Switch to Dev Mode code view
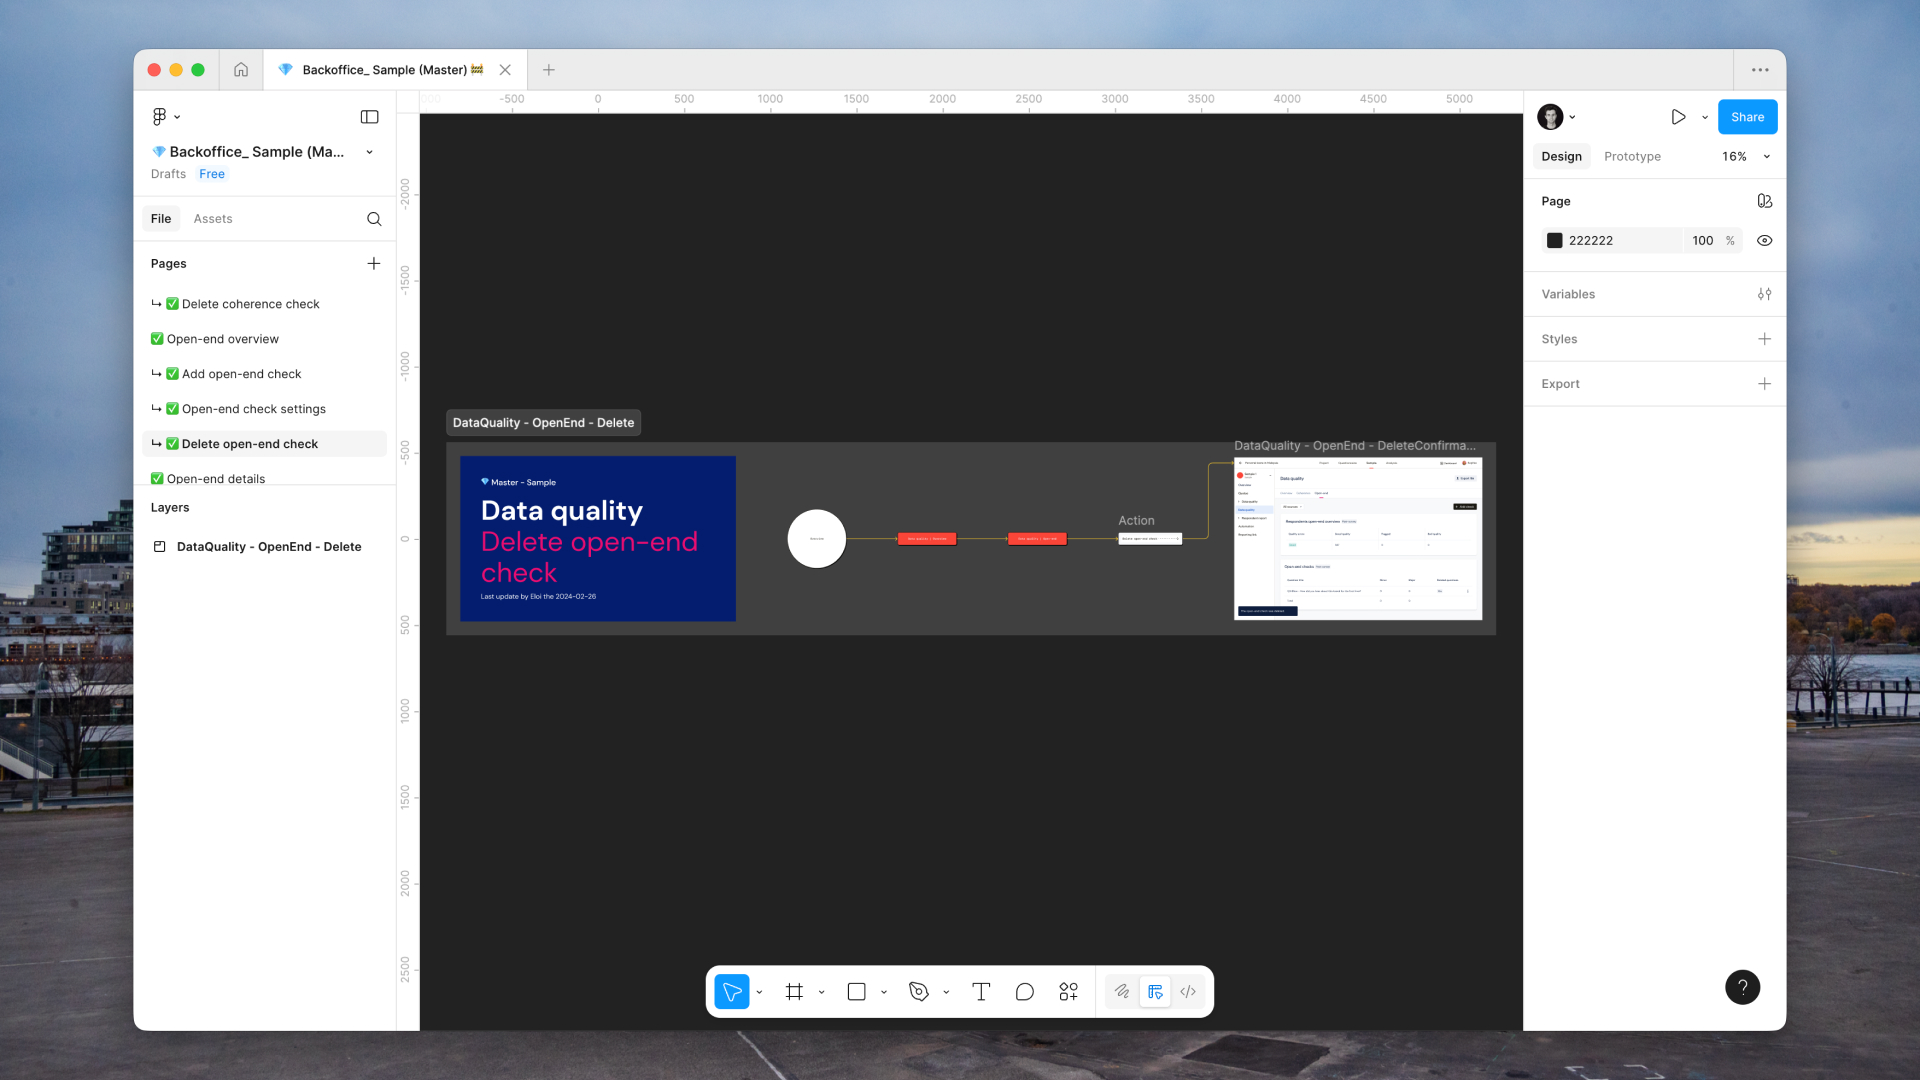 (x=1188, y=991)
